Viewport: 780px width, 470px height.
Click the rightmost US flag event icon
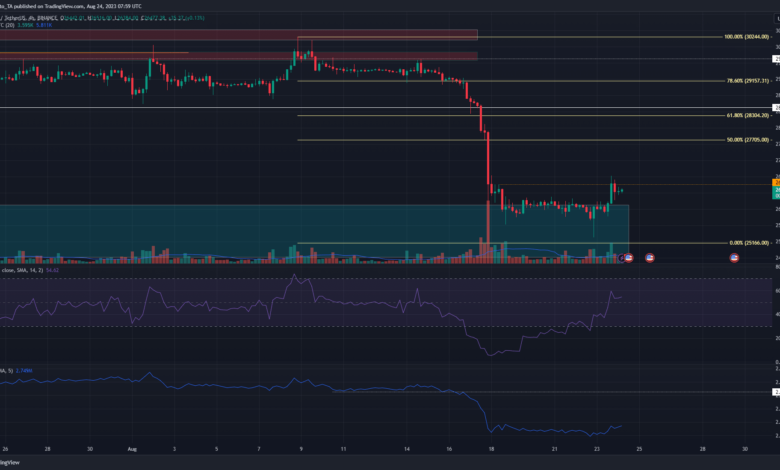coord(735,257)
